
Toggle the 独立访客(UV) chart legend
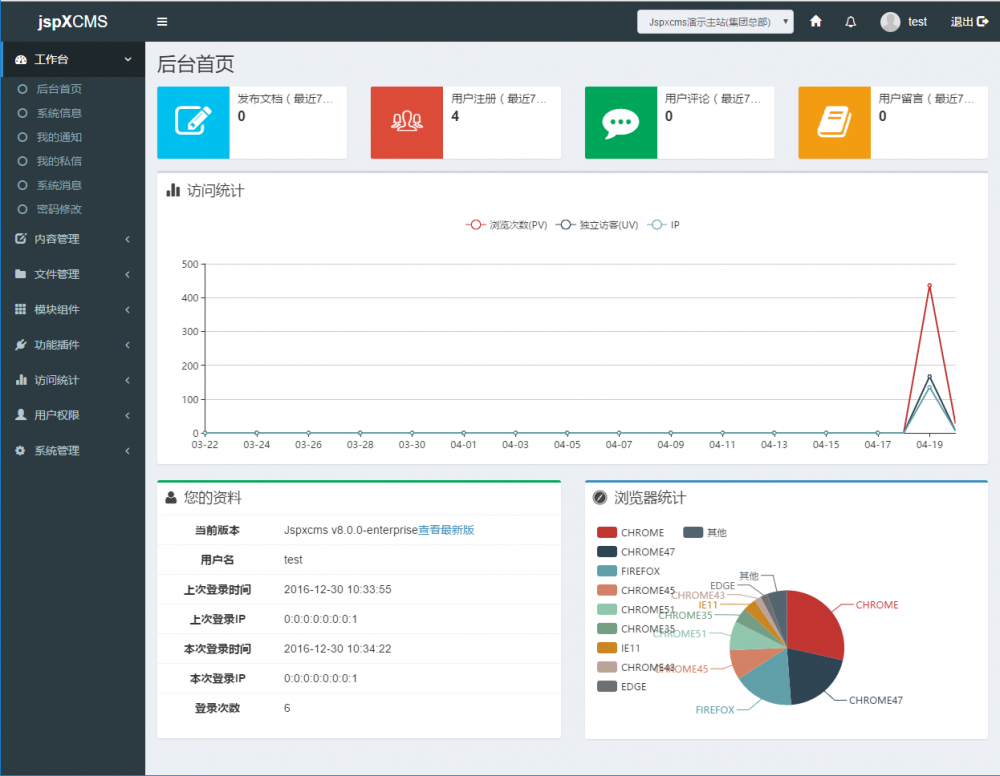pyautogui.click(x=588, y=224)
